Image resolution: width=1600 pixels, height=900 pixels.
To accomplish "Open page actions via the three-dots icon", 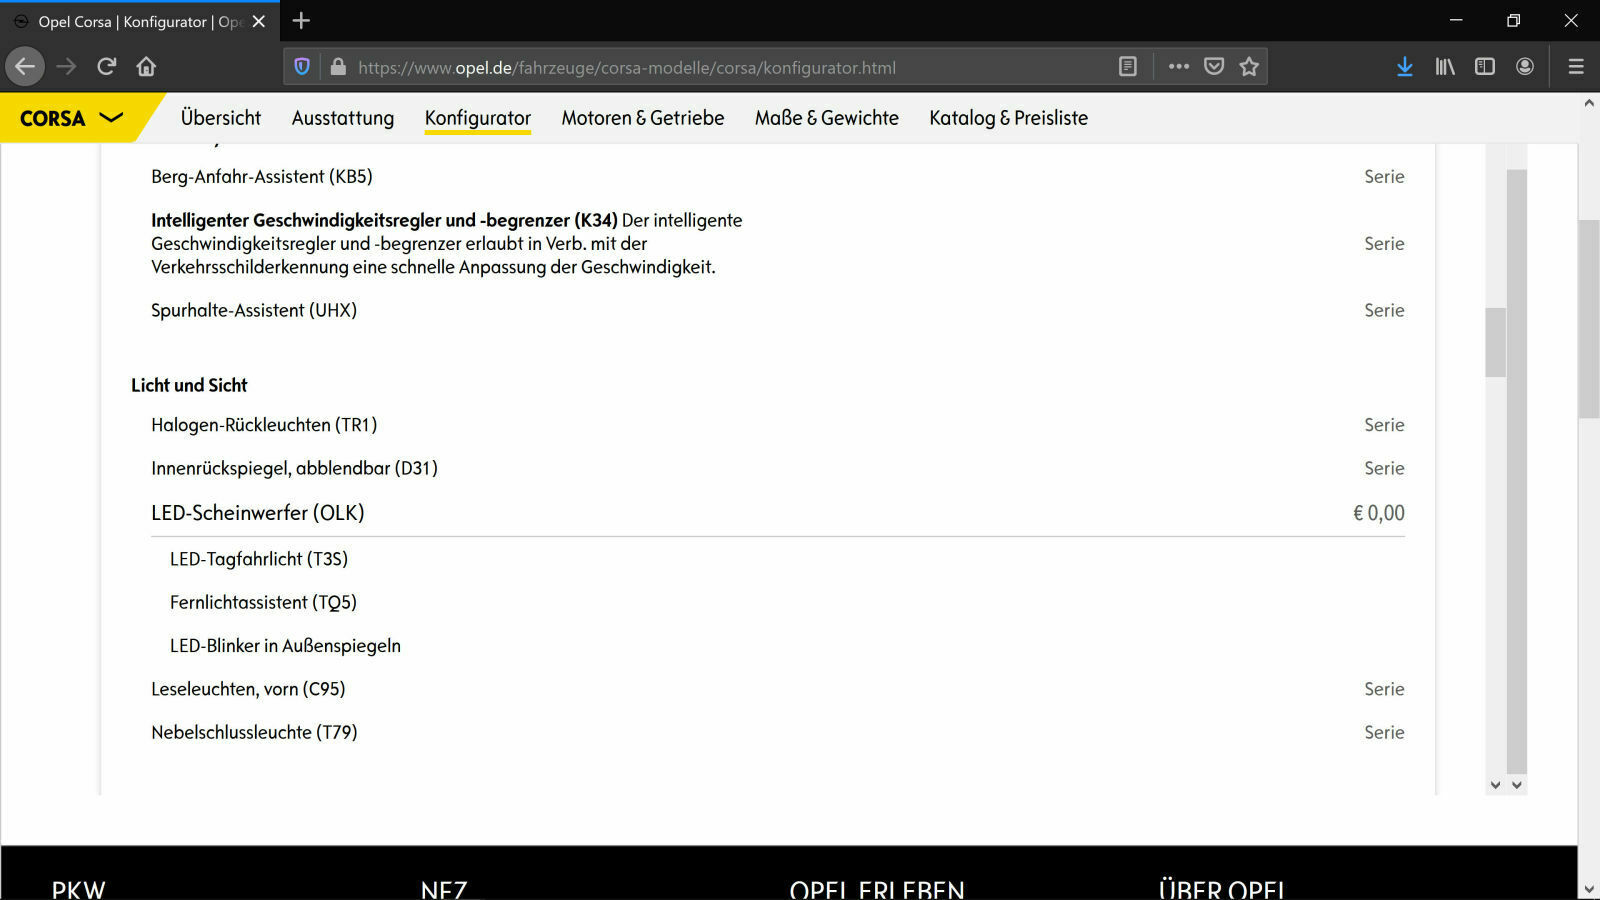I will pos(1179,67).
